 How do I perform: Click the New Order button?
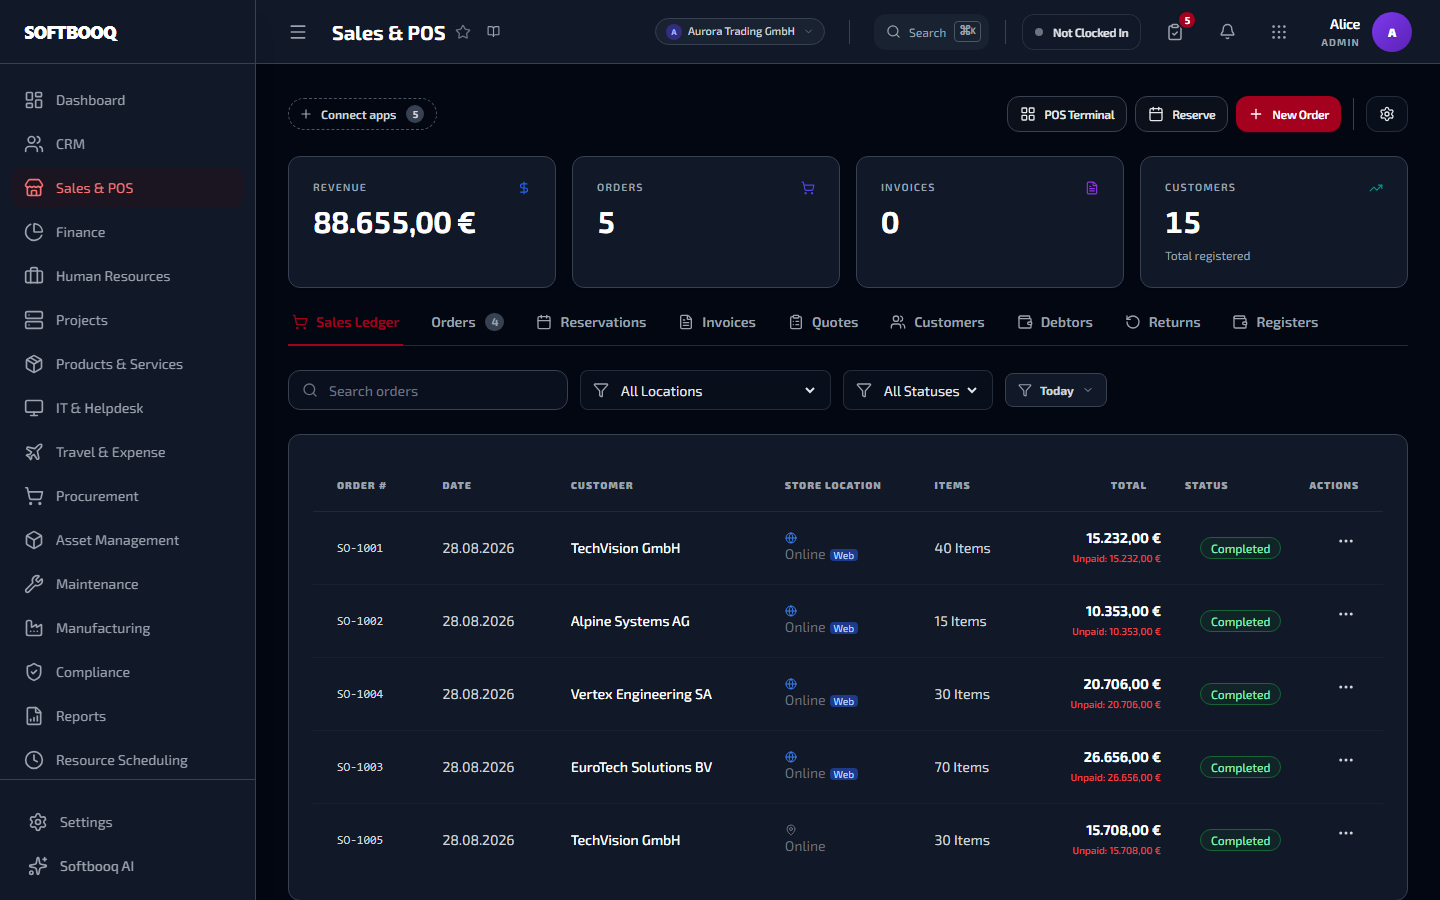(x=1288, y=114)
